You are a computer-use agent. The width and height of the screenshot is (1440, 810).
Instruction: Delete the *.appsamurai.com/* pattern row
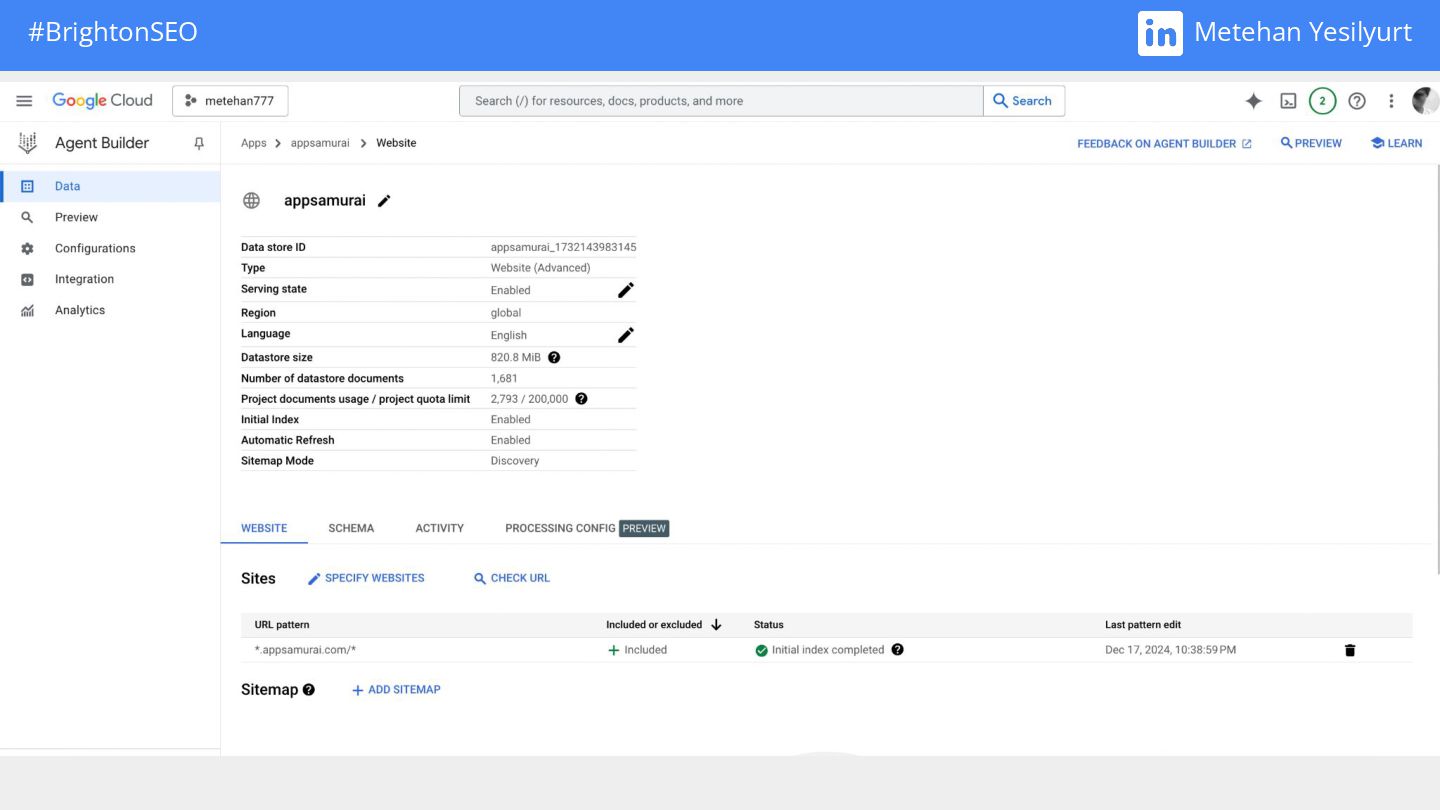(1350, 650)
